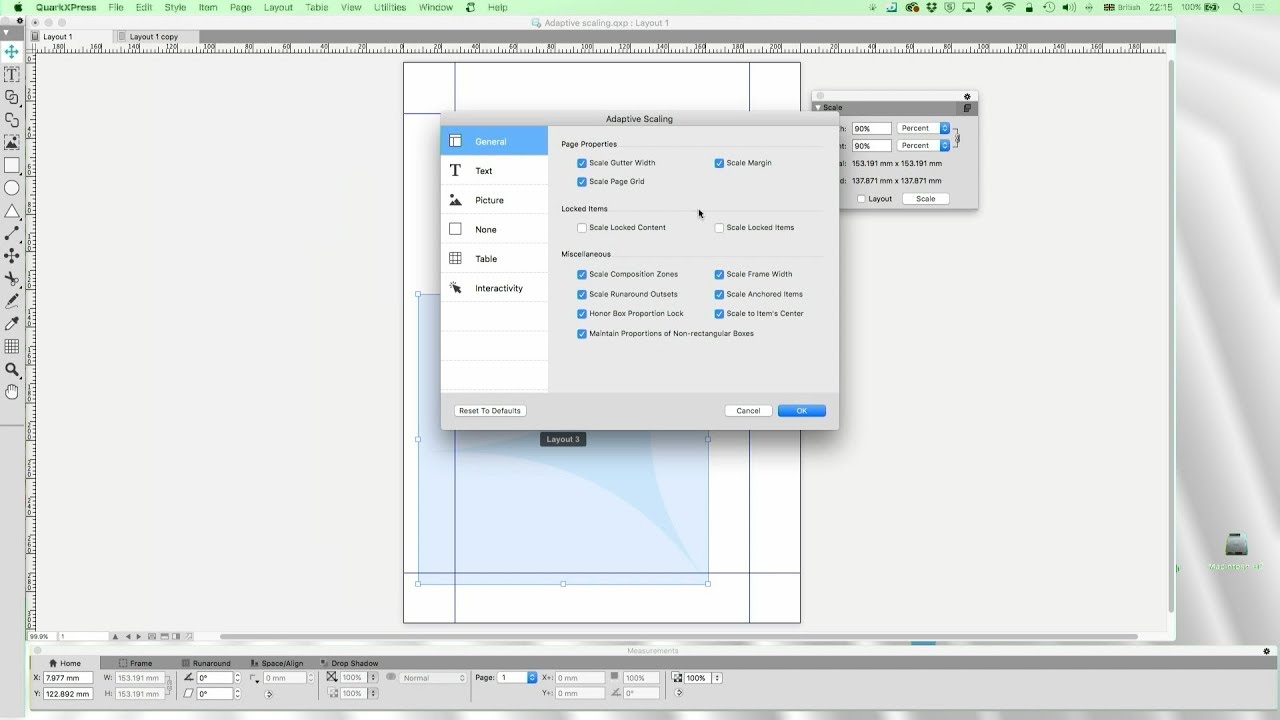Select the Interactivity pane

point(494,288)
